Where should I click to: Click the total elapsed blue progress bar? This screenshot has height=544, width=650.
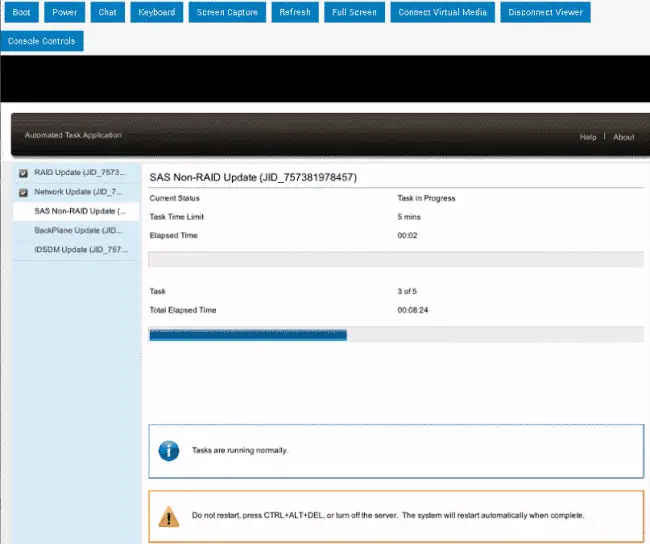tap(248, 335)
